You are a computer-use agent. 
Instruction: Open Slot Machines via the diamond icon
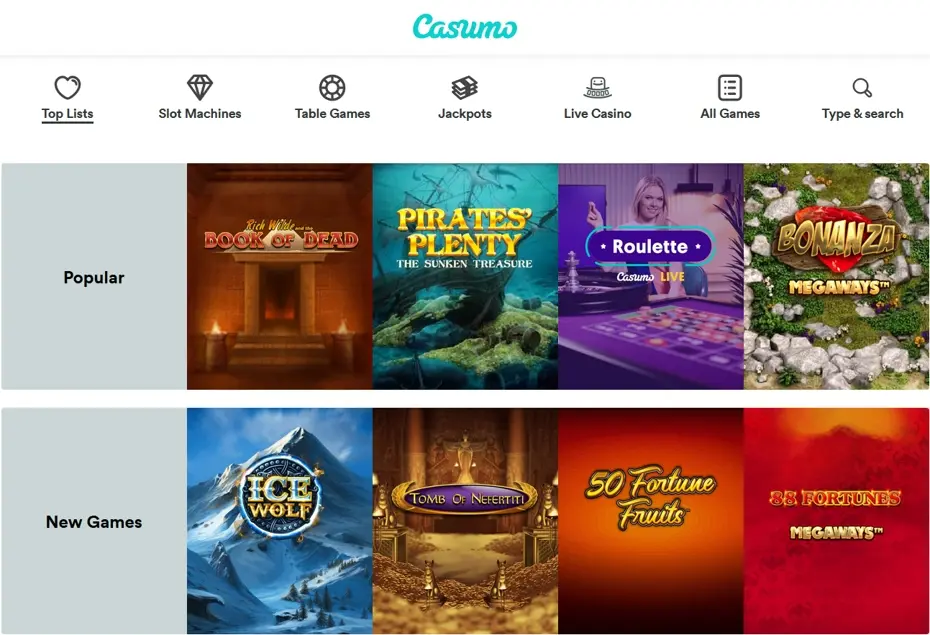click(x=200, y=88)
